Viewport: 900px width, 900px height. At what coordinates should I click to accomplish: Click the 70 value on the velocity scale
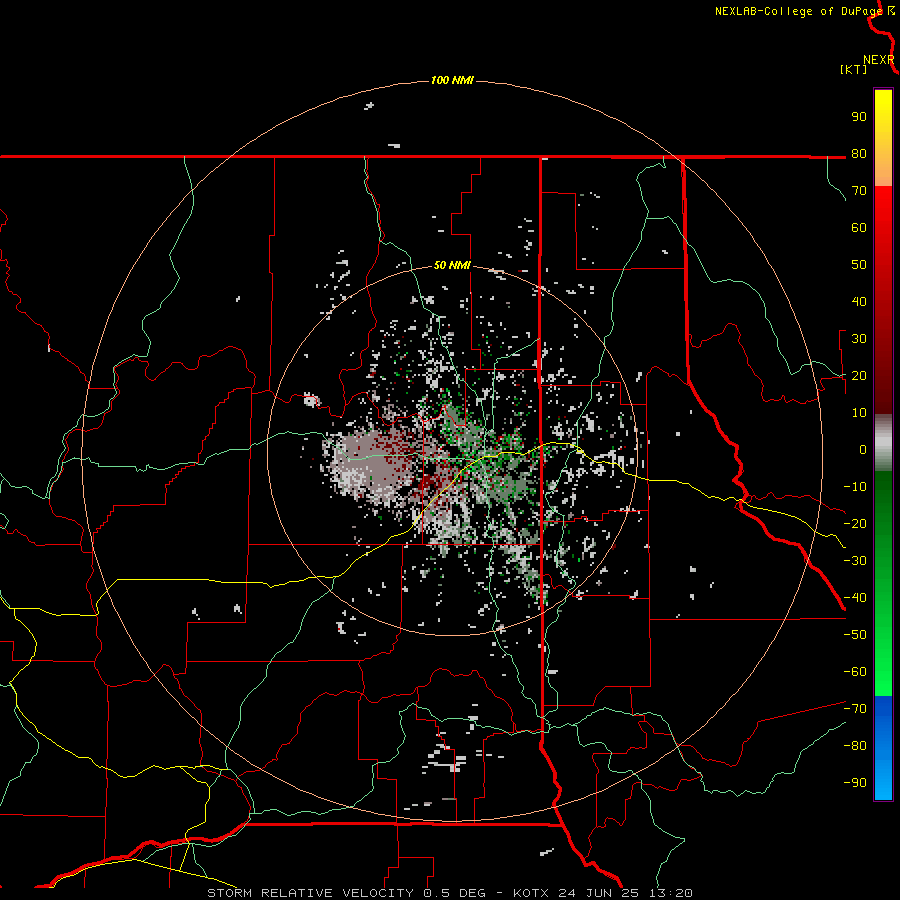(859, 191)
